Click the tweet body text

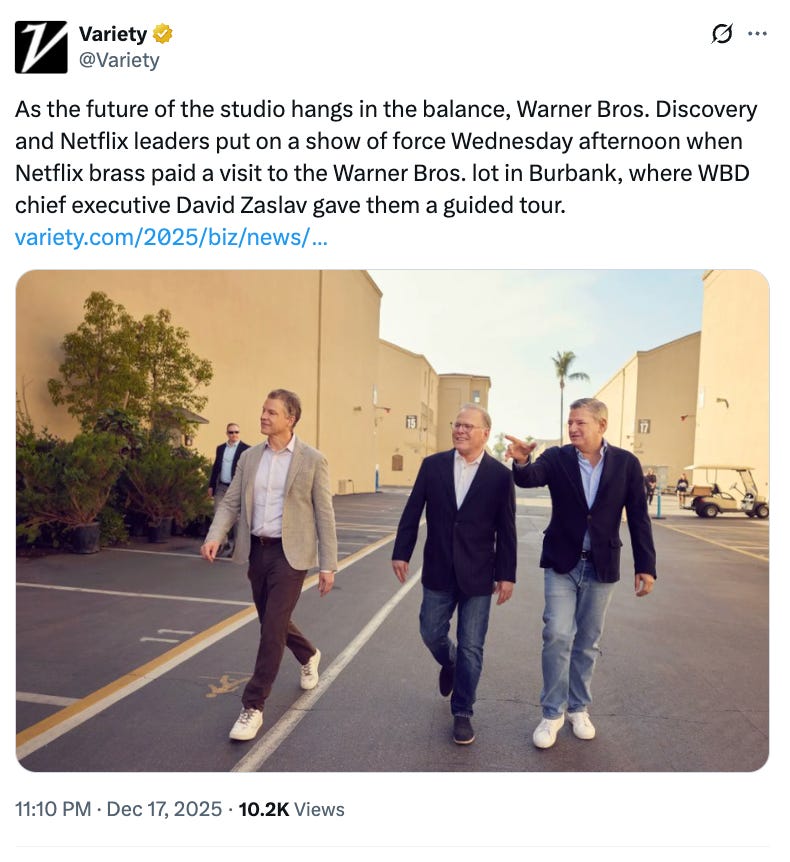pos(386,157)
